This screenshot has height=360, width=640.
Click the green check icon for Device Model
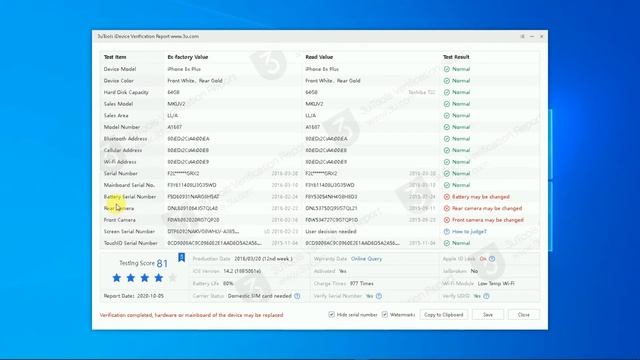coord(447,69)
